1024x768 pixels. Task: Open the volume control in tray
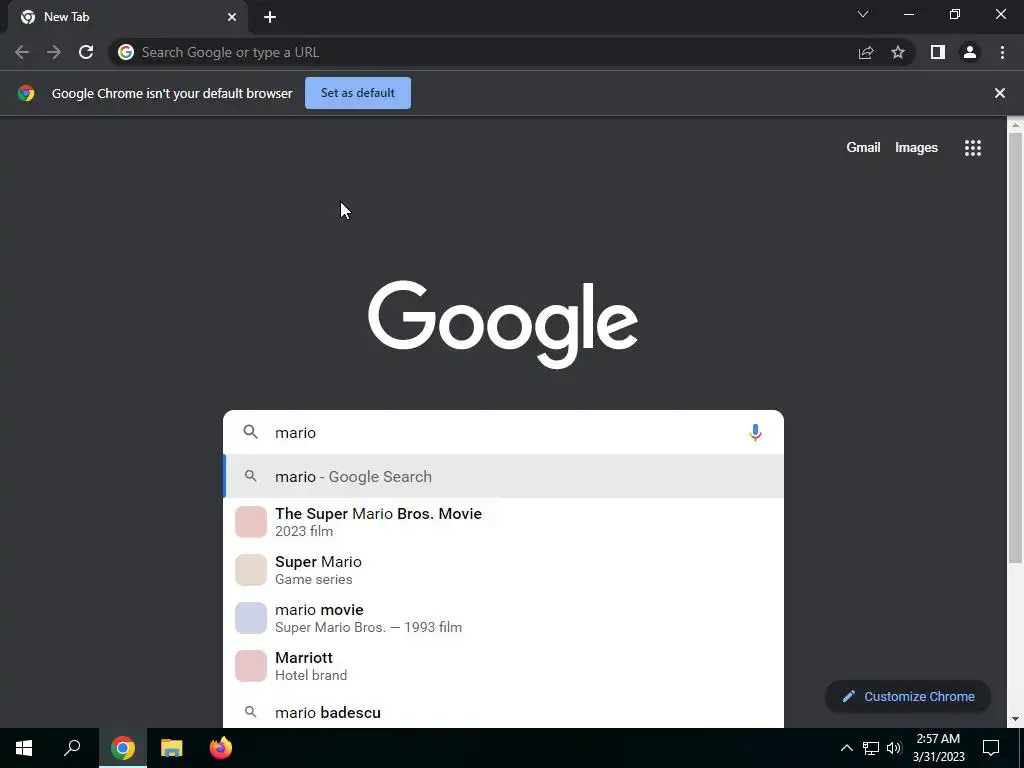point(894,748)
